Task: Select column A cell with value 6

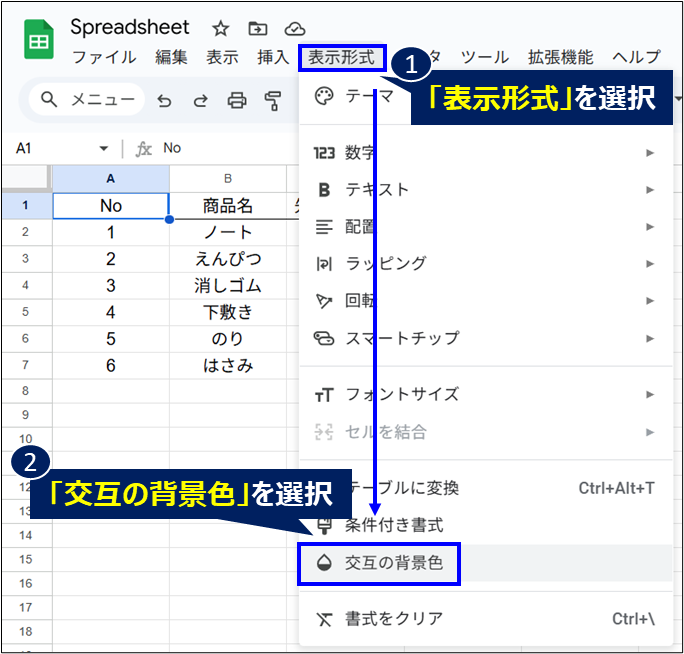Action: coord(111,366)
